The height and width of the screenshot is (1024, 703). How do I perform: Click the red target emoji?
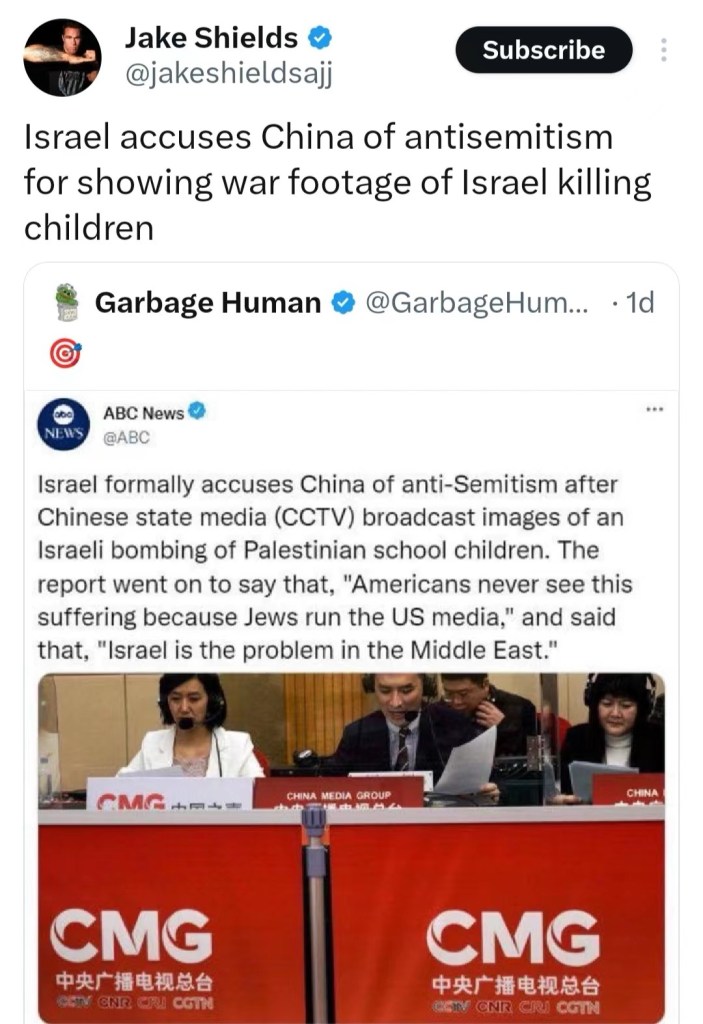[x=65, y=354]
